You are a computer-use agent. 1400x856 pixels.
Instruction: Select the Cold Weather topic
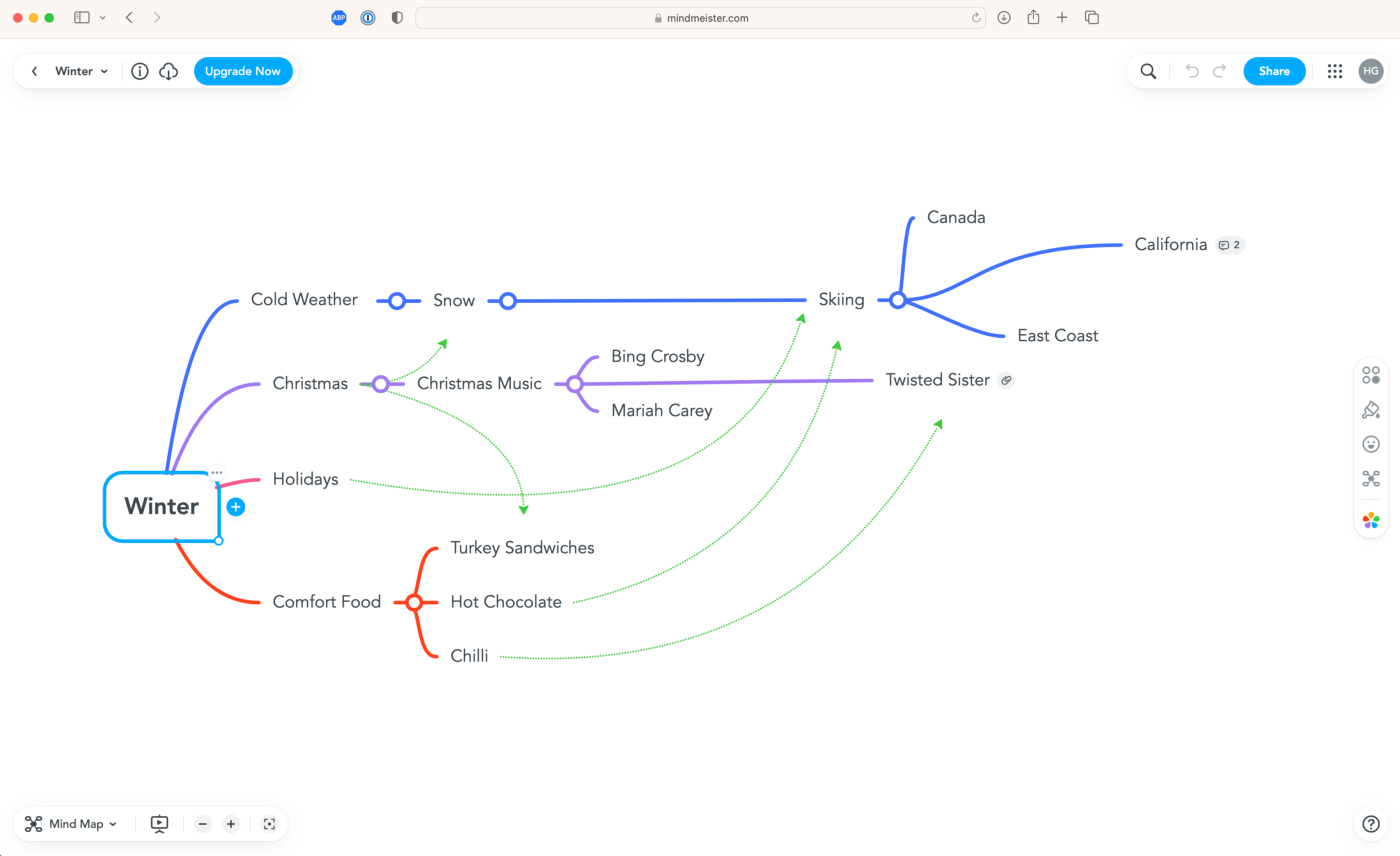(304, 300)
